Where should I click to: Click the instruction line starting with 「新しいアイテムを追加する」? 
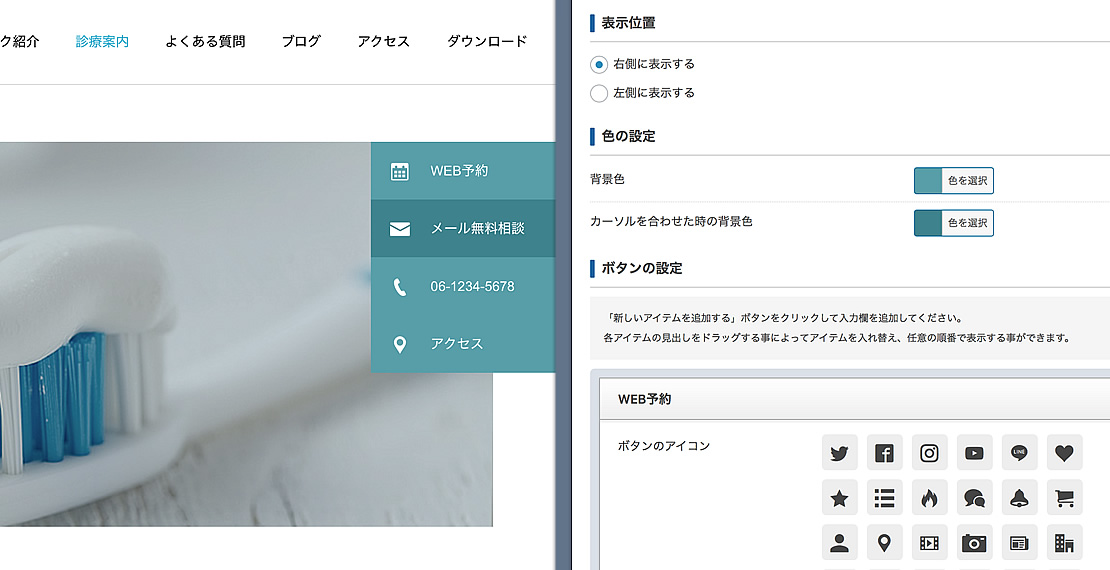point(784,317)
